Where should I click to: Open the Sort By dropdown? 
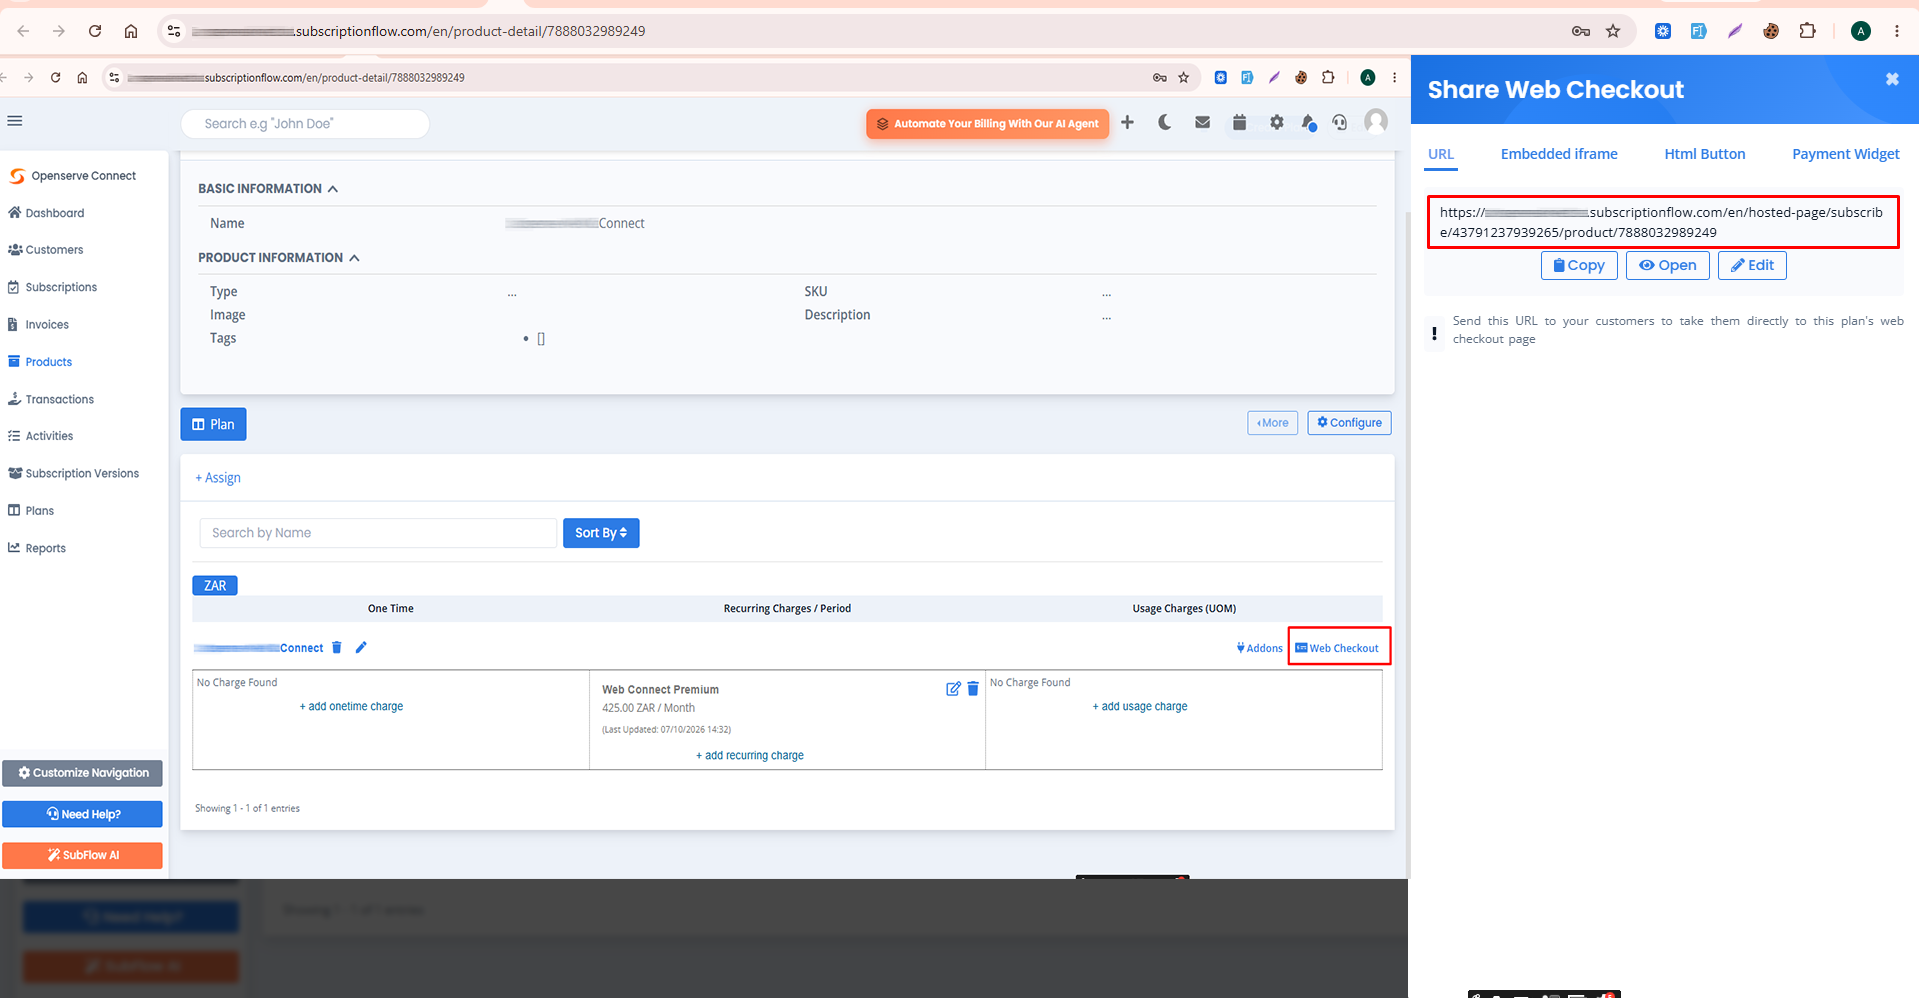point(601,533)
